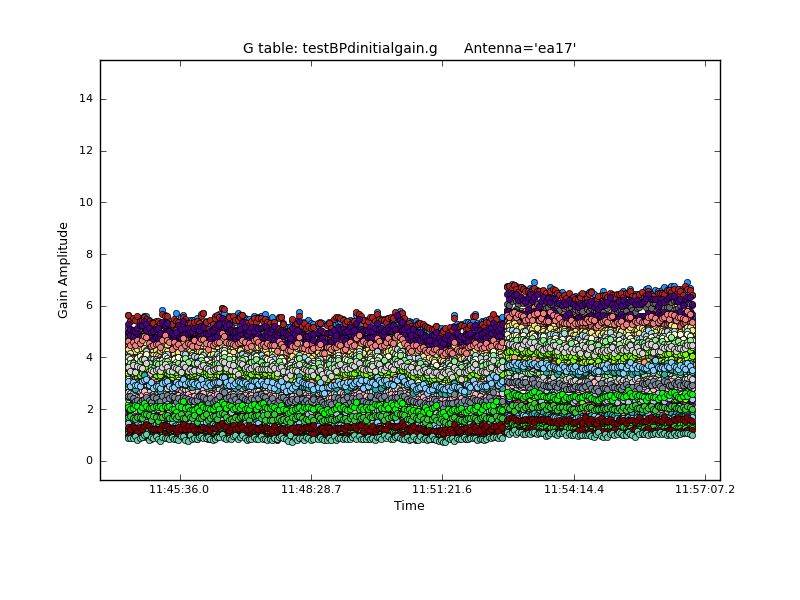The image size is (800, 600).
Task: Click the y-axis tick label 4
Action: [x=90, y=357]
